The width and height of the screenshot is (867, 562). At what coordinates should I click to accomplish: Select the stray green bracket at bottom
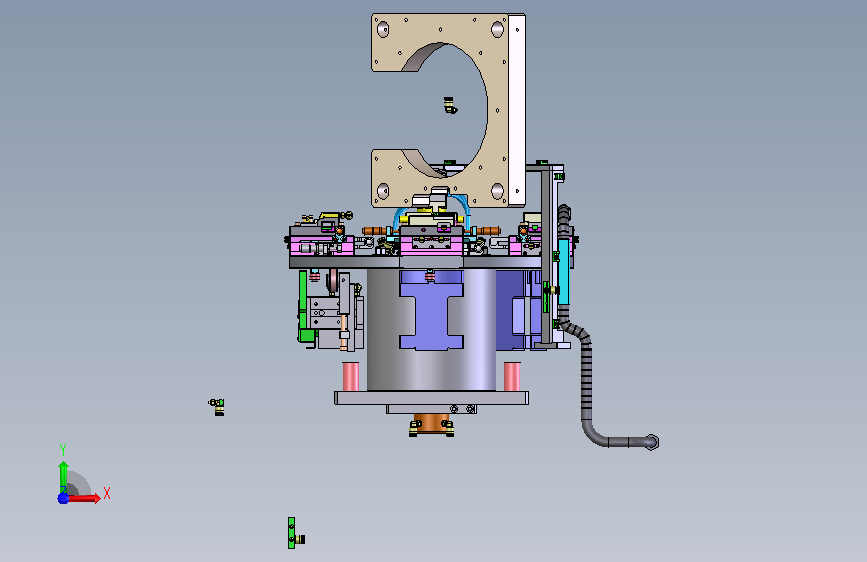[291, 533]
